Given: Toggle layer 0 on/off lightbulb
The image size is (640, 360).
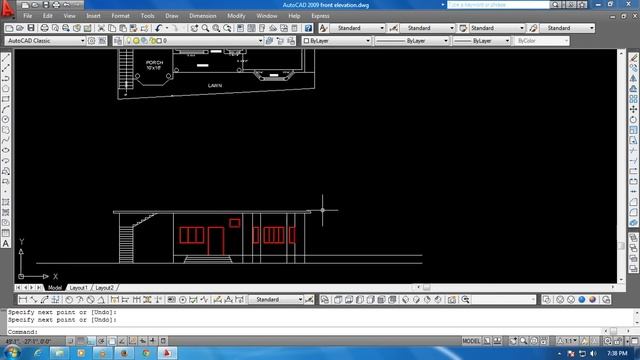Looking at the screenshot, I should (129, 41).
